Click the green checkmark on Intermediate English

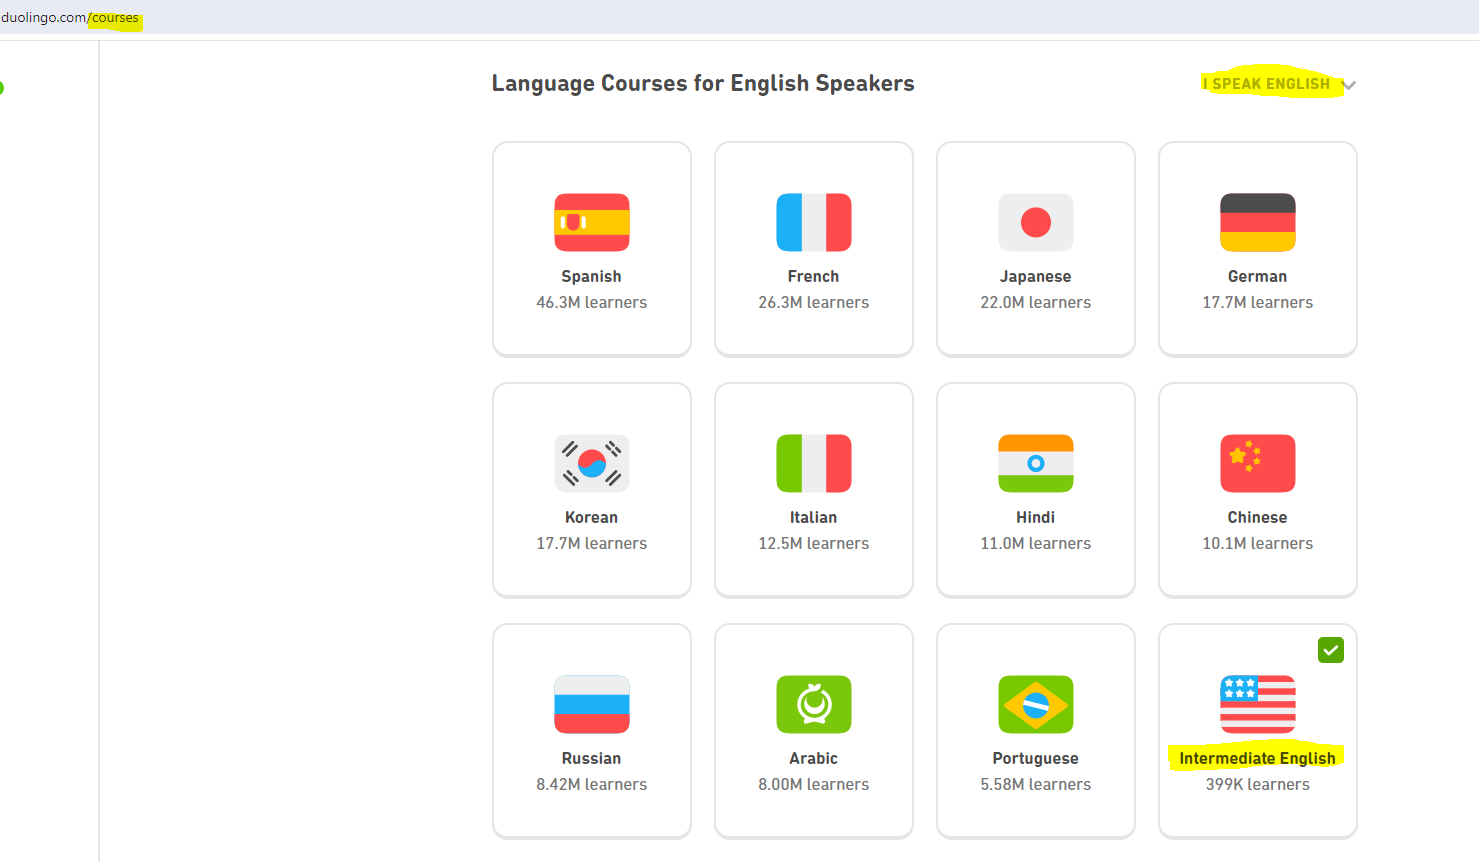[x=1331, y=650]
